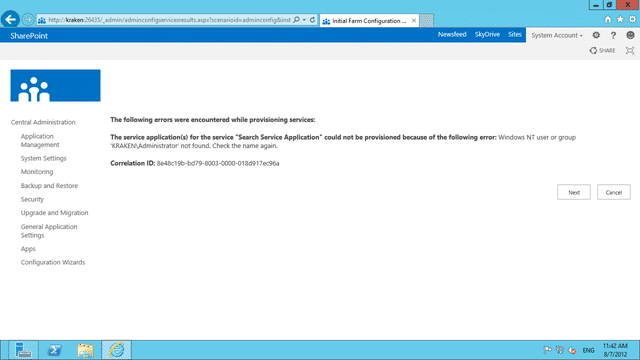Click the Next button

click(573, 192)
